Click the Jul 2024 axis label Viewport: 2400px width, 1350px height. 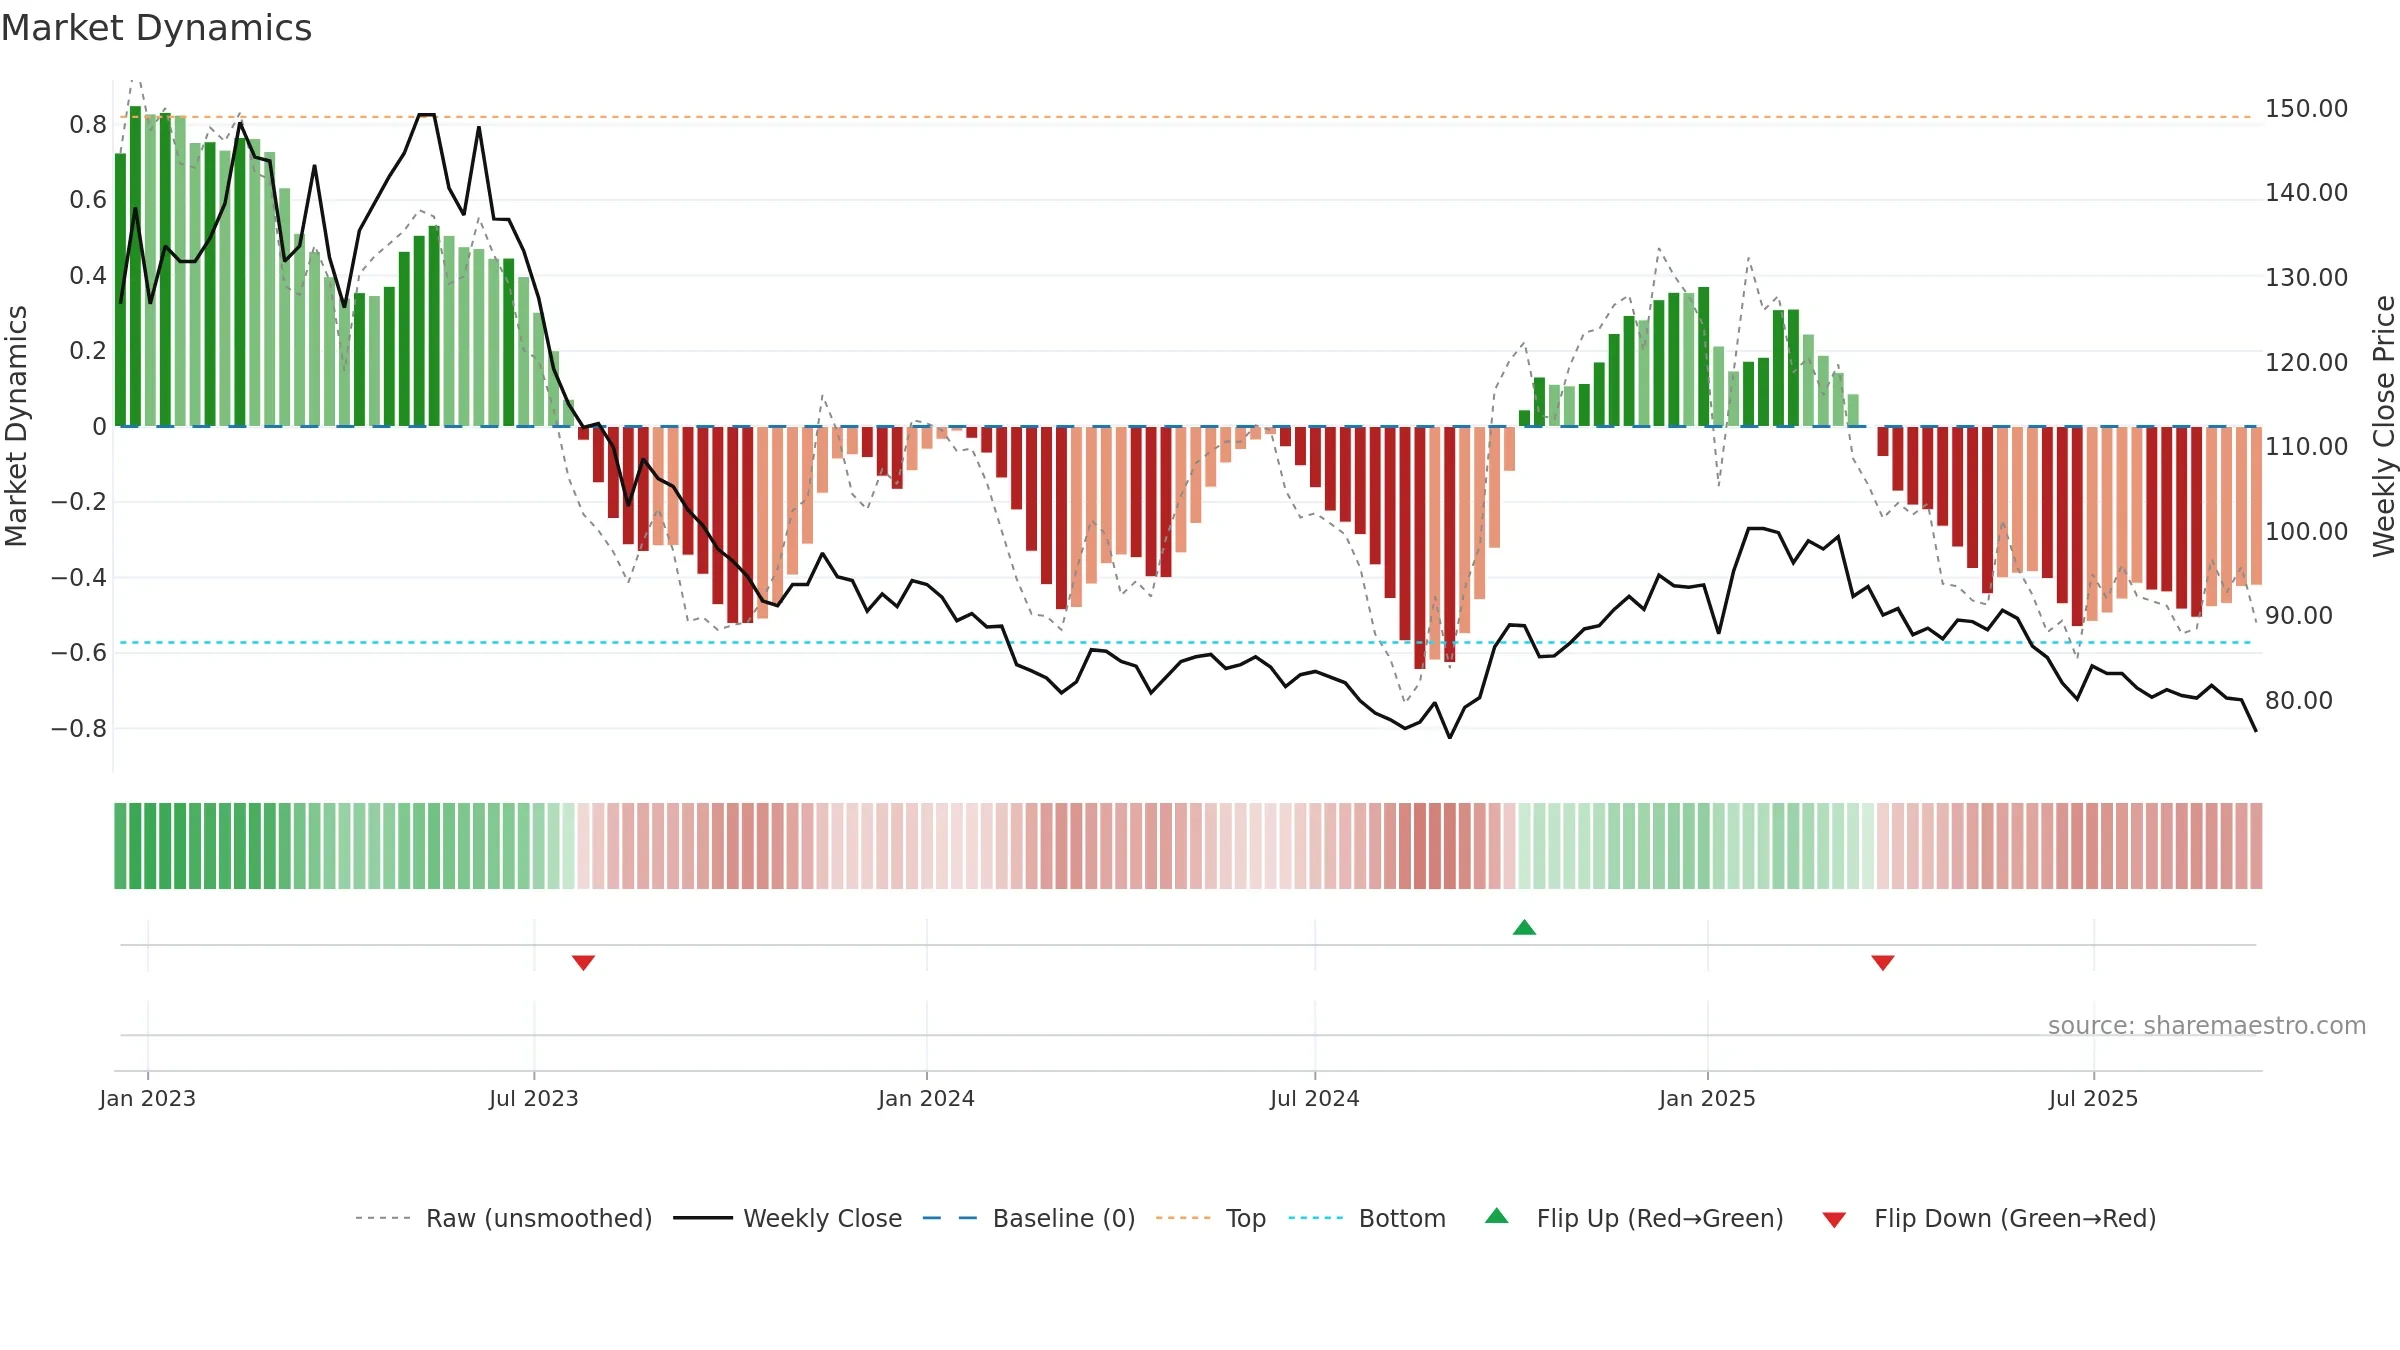tap(1315, 1098)
